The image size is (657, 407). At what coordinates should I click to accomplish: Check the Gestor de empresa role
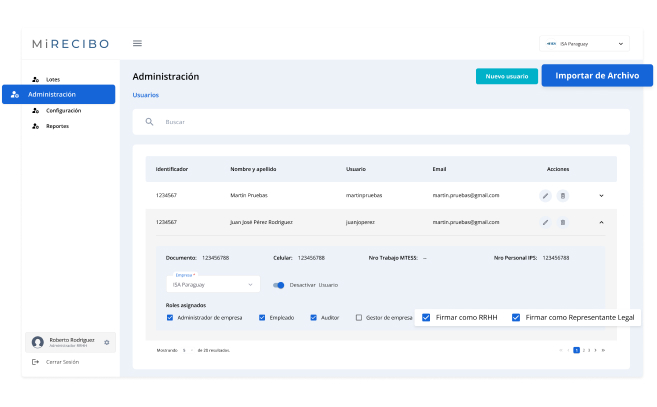(x=360, y=318)
